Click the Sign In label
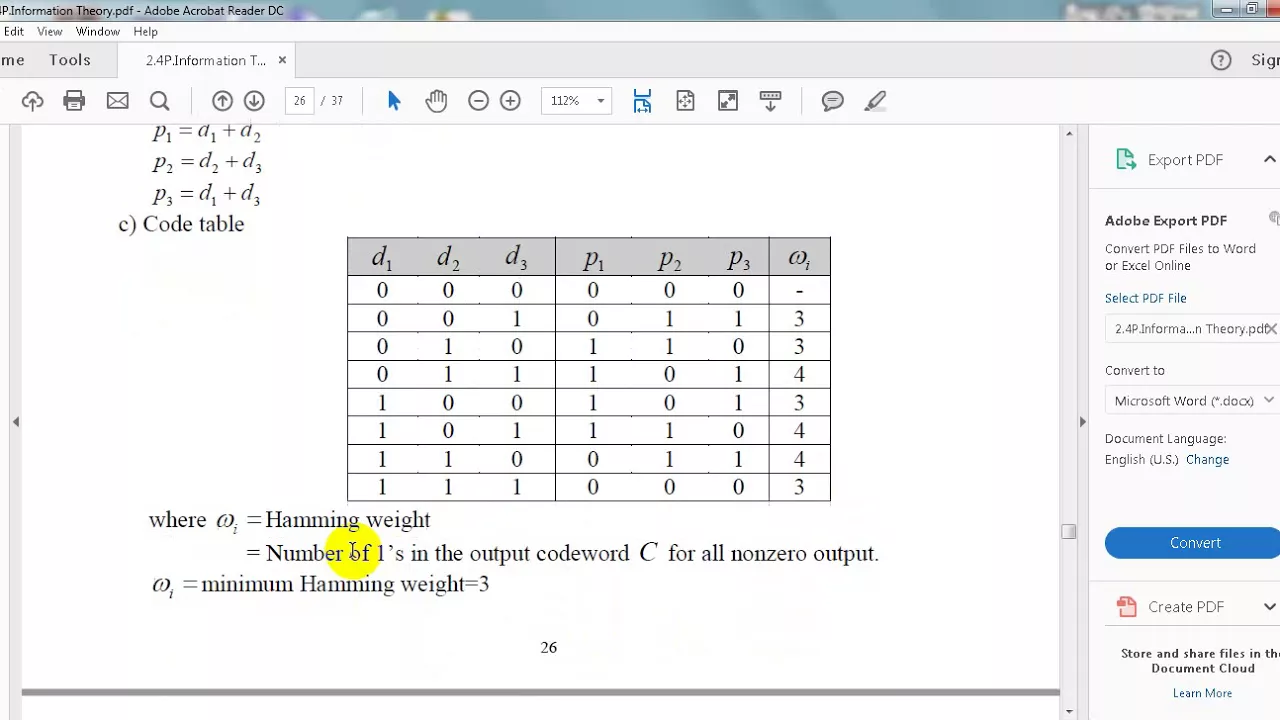This screenshot has width=1280, height=720. click(x=1265, y=60)
